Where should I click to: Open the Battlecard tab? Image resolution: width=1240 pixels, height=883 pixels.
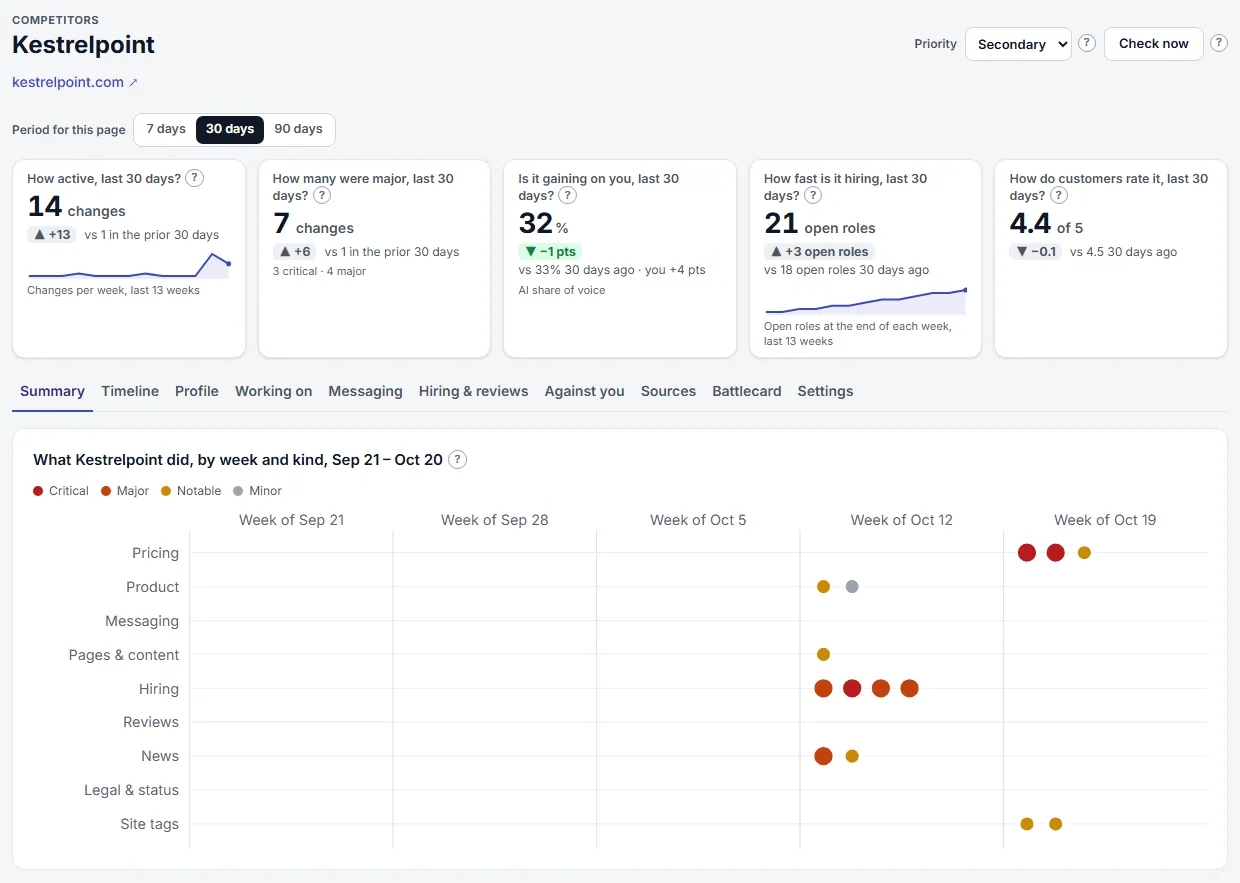747,391
